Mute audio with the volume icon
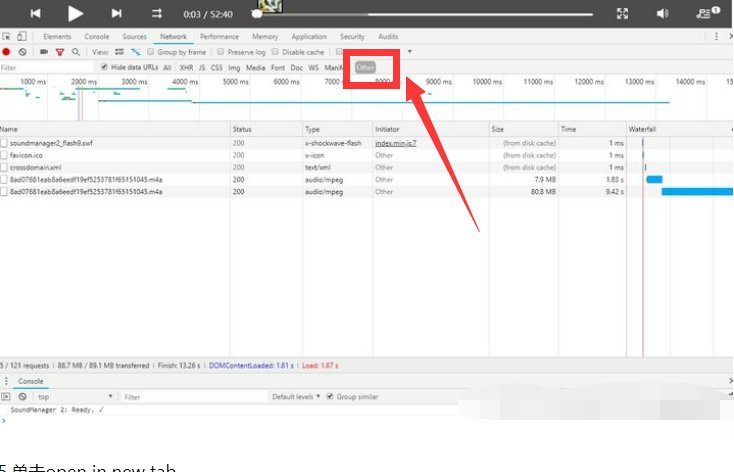 click(662, 13)
